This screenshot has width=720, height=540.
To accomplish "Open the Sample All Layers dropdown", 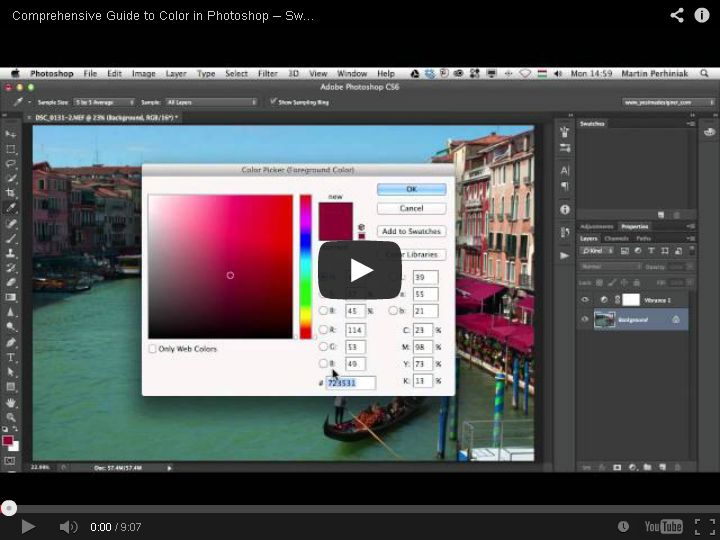I will coord(210,102).
